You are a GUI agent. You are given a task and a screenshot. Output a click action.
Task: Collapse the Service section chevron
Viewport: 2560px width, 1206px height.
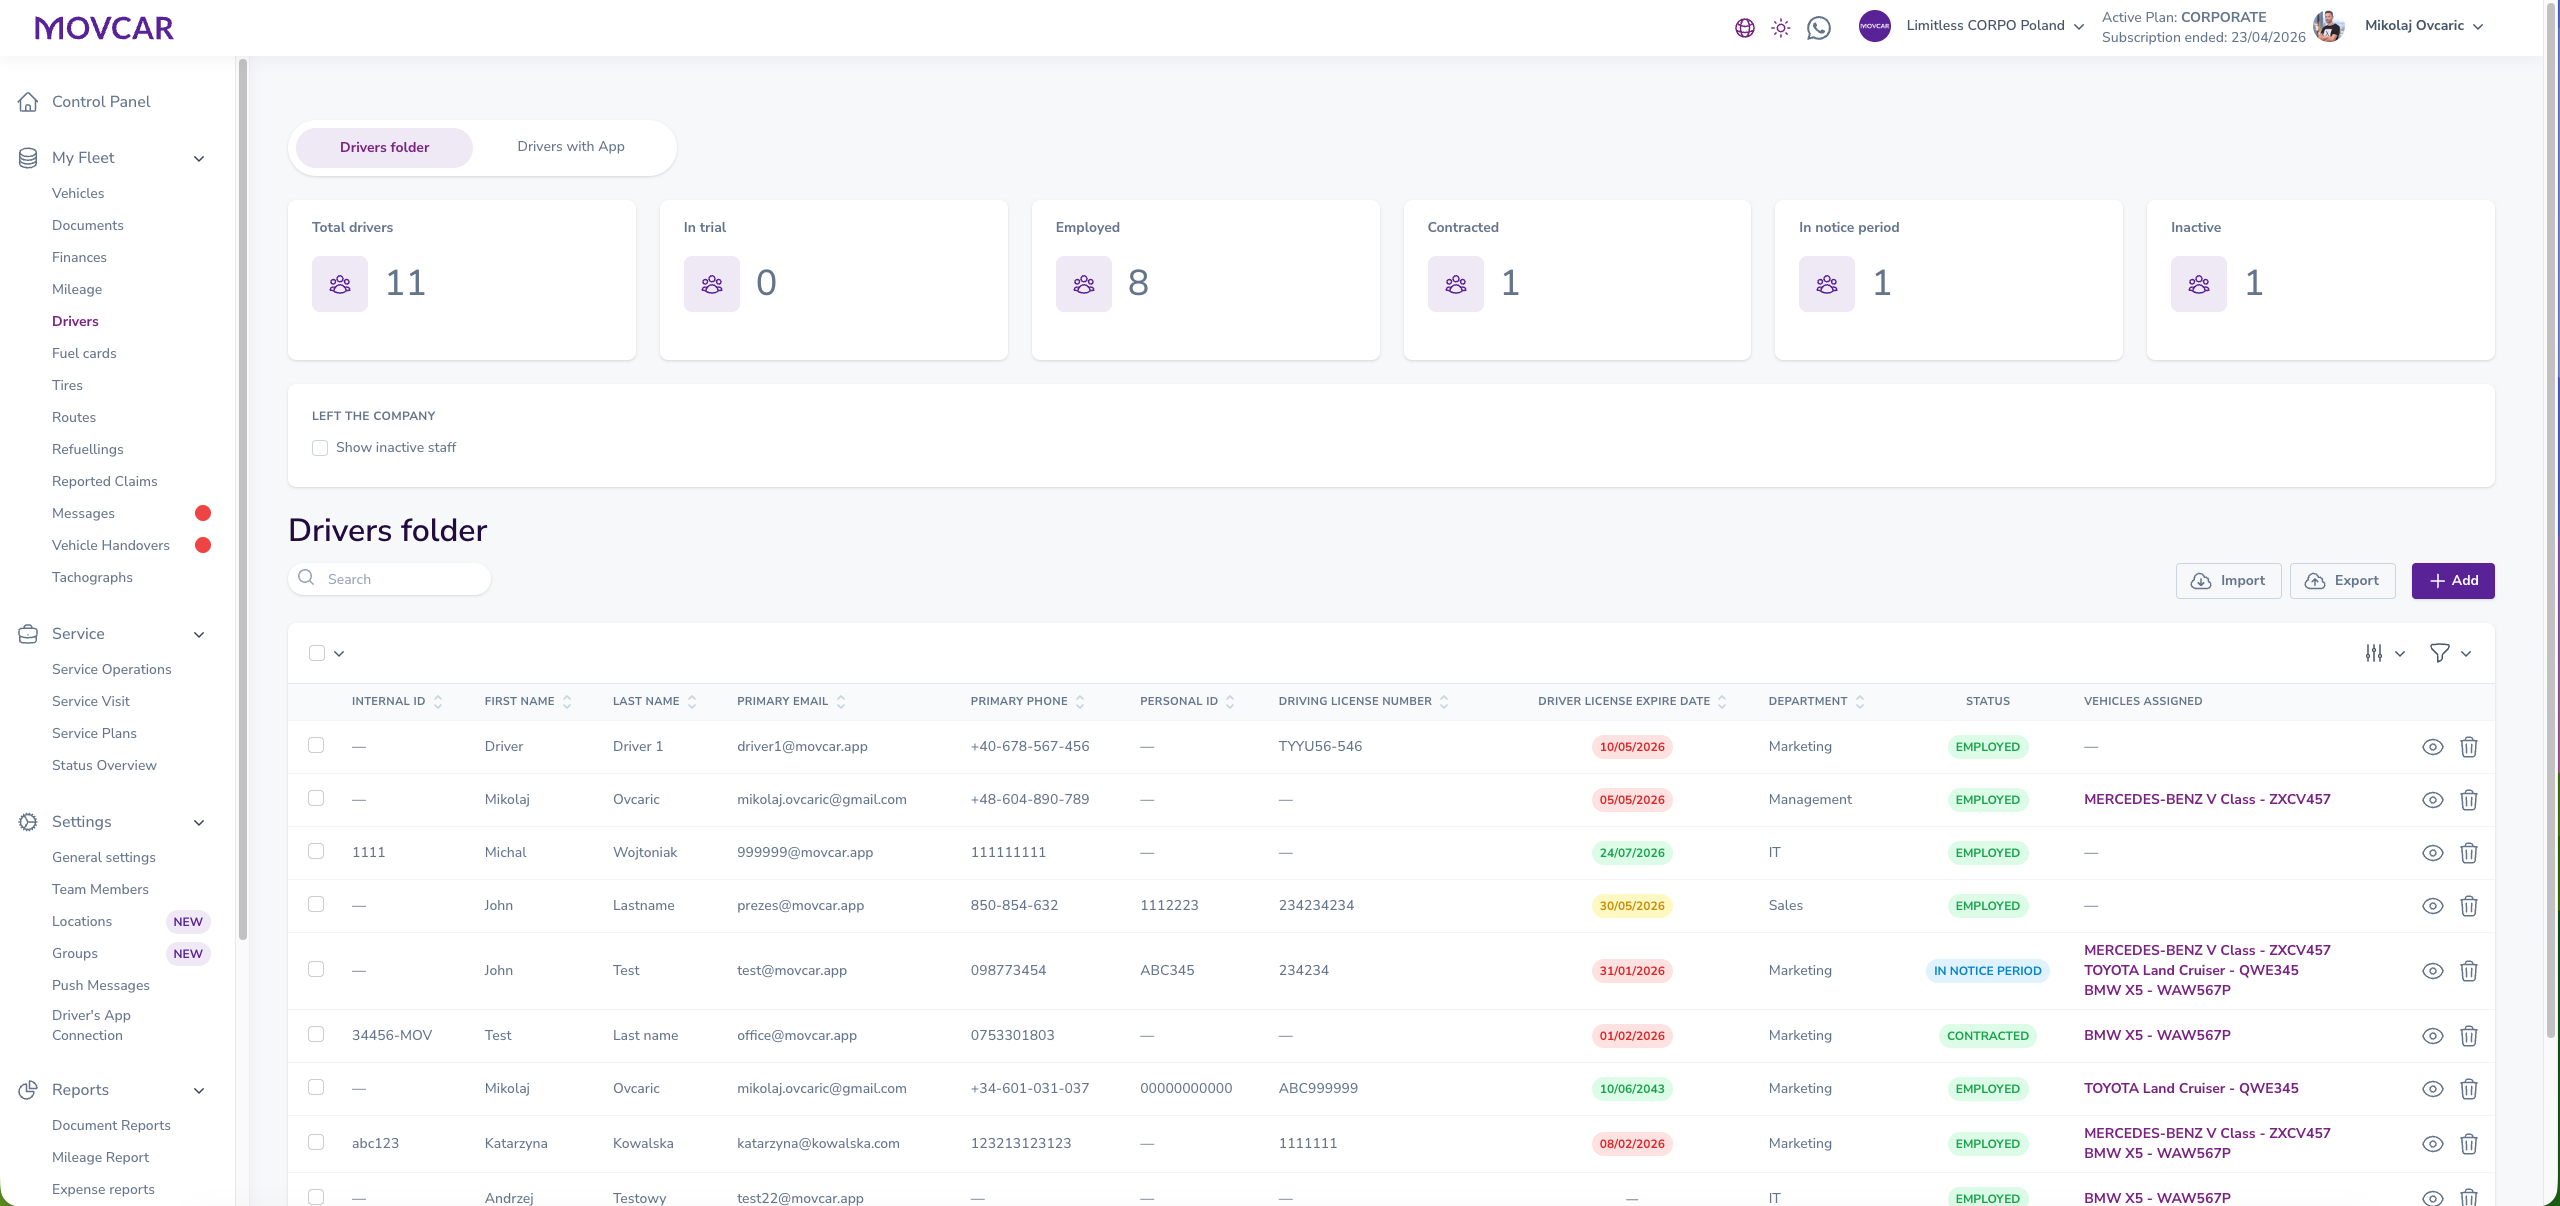click(x=199, y=634)
